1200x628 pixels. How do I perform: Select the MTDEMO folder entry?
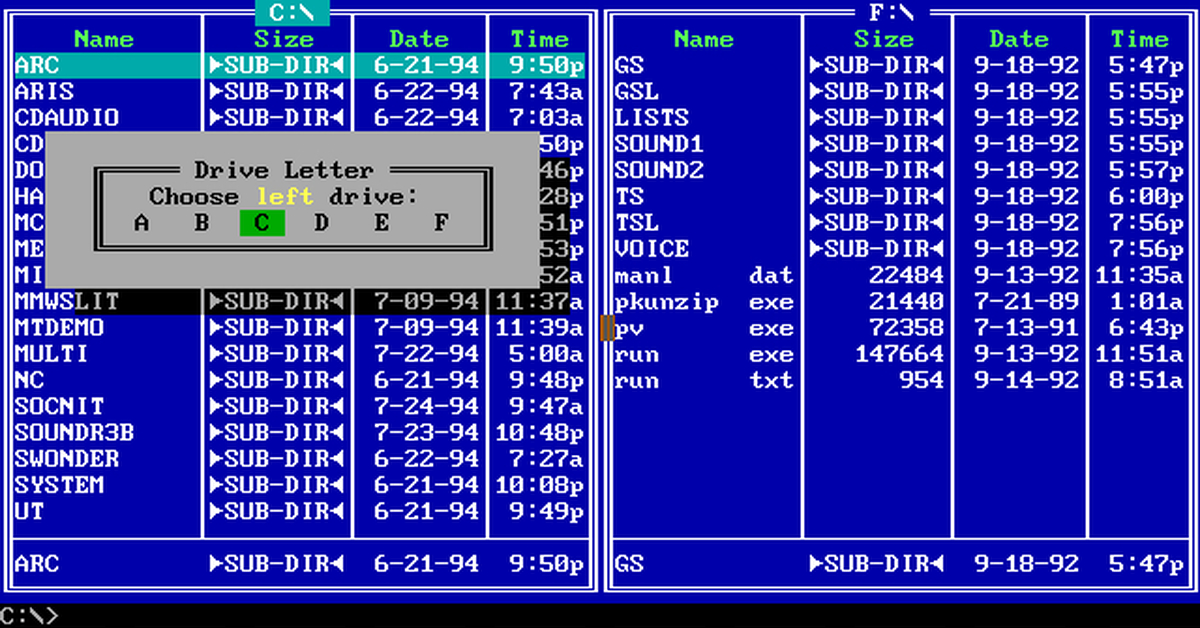pyautogui.click(x=60, y=328)
